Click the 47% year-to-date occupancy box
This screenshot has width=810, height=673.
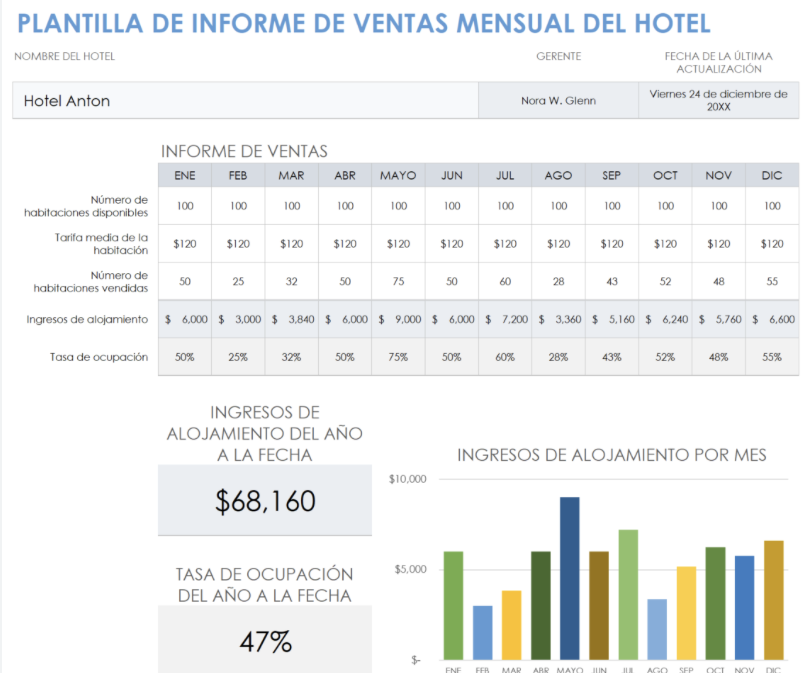(265, 641)
